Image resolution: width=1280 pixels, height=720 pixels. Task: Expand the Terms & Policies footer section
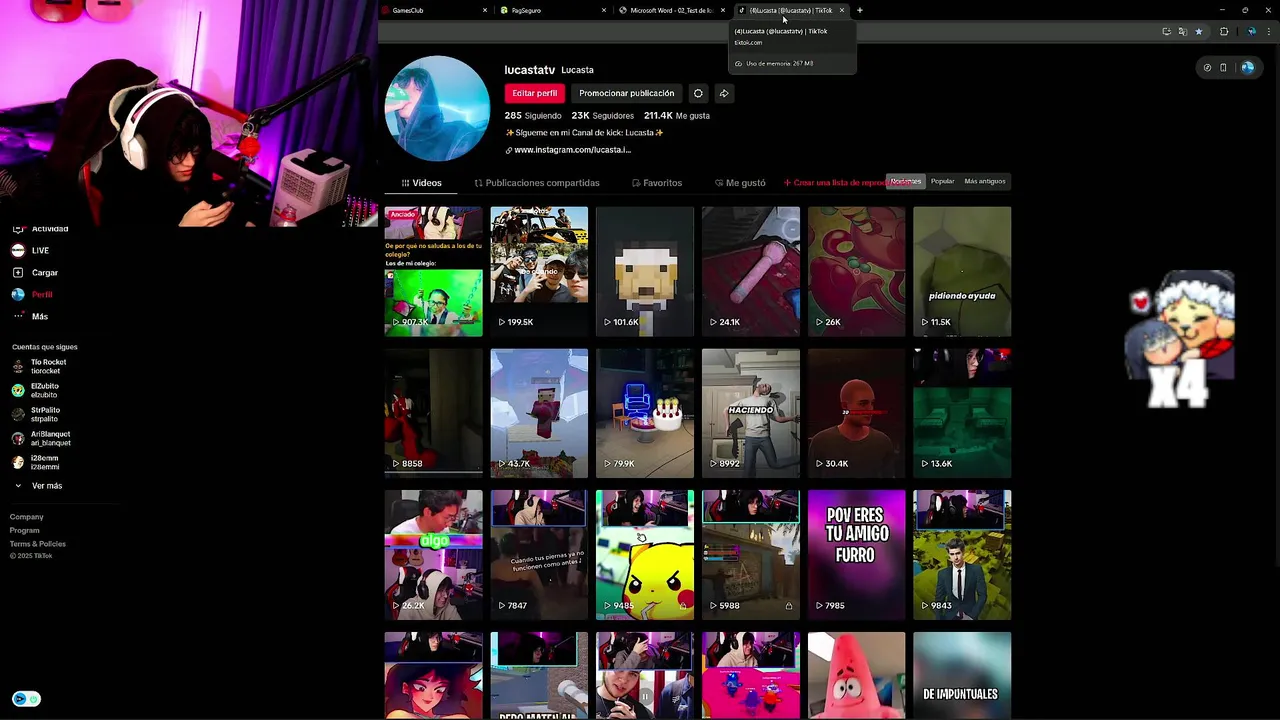pyautogui.click(x=38, y=544)
